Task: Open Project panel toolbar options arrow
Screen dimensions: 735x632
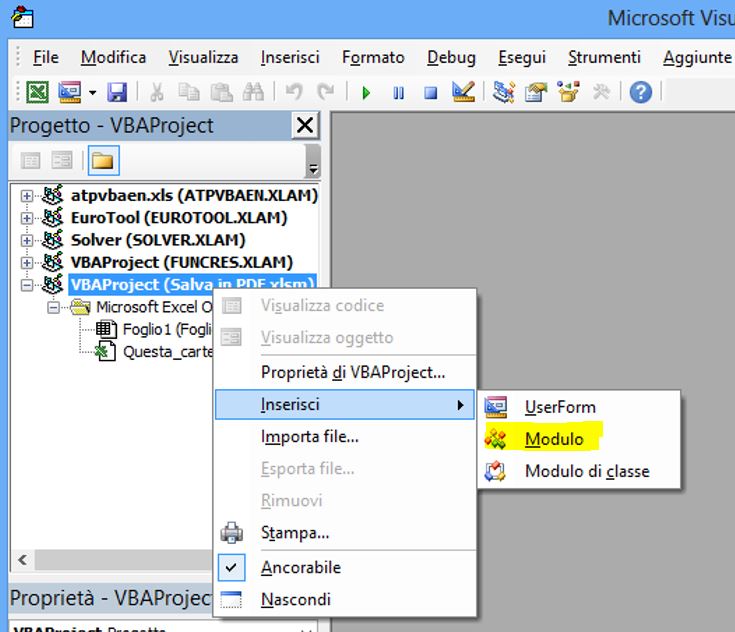Action: pos(313,162)
